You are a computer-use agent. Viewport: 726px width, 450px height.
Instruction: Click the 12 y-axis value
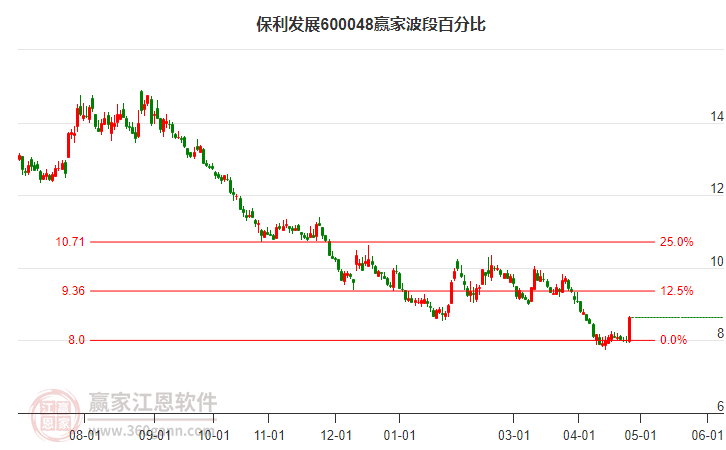point(717,188)
